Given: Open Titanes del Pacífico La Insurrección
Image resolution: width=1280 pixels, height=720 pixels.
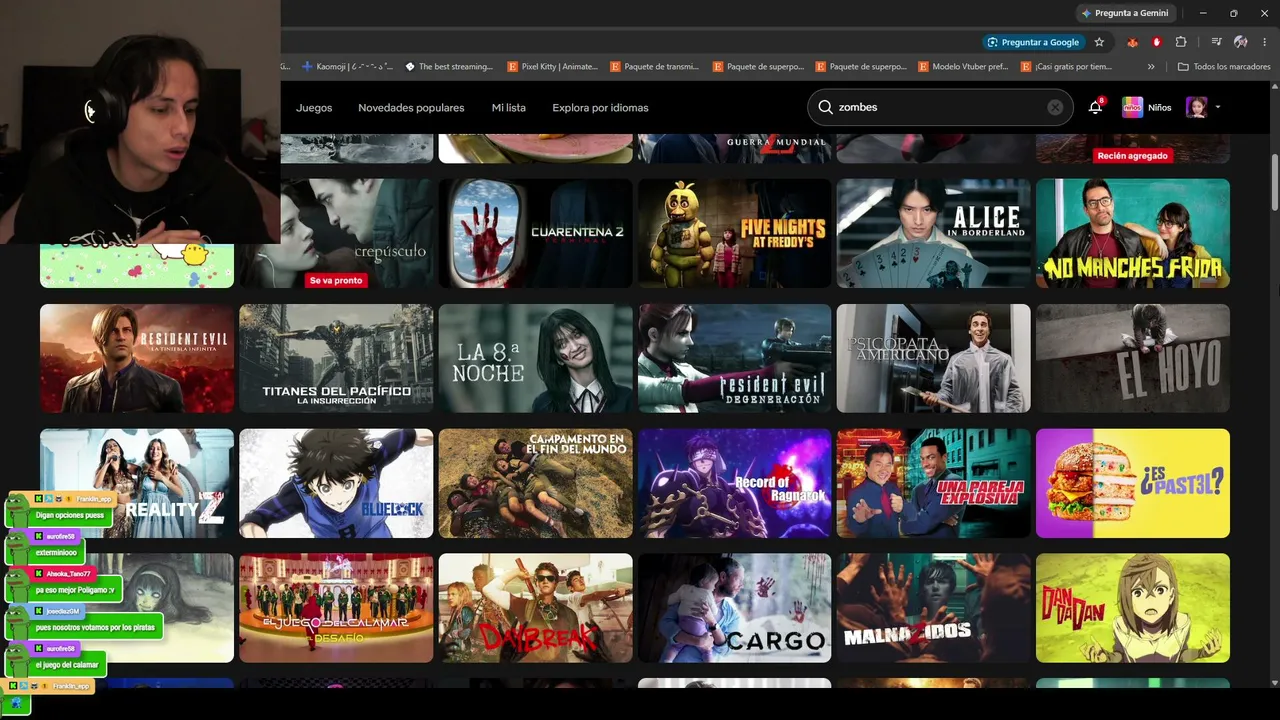Looking at the screenshot, I should (336, 358).
